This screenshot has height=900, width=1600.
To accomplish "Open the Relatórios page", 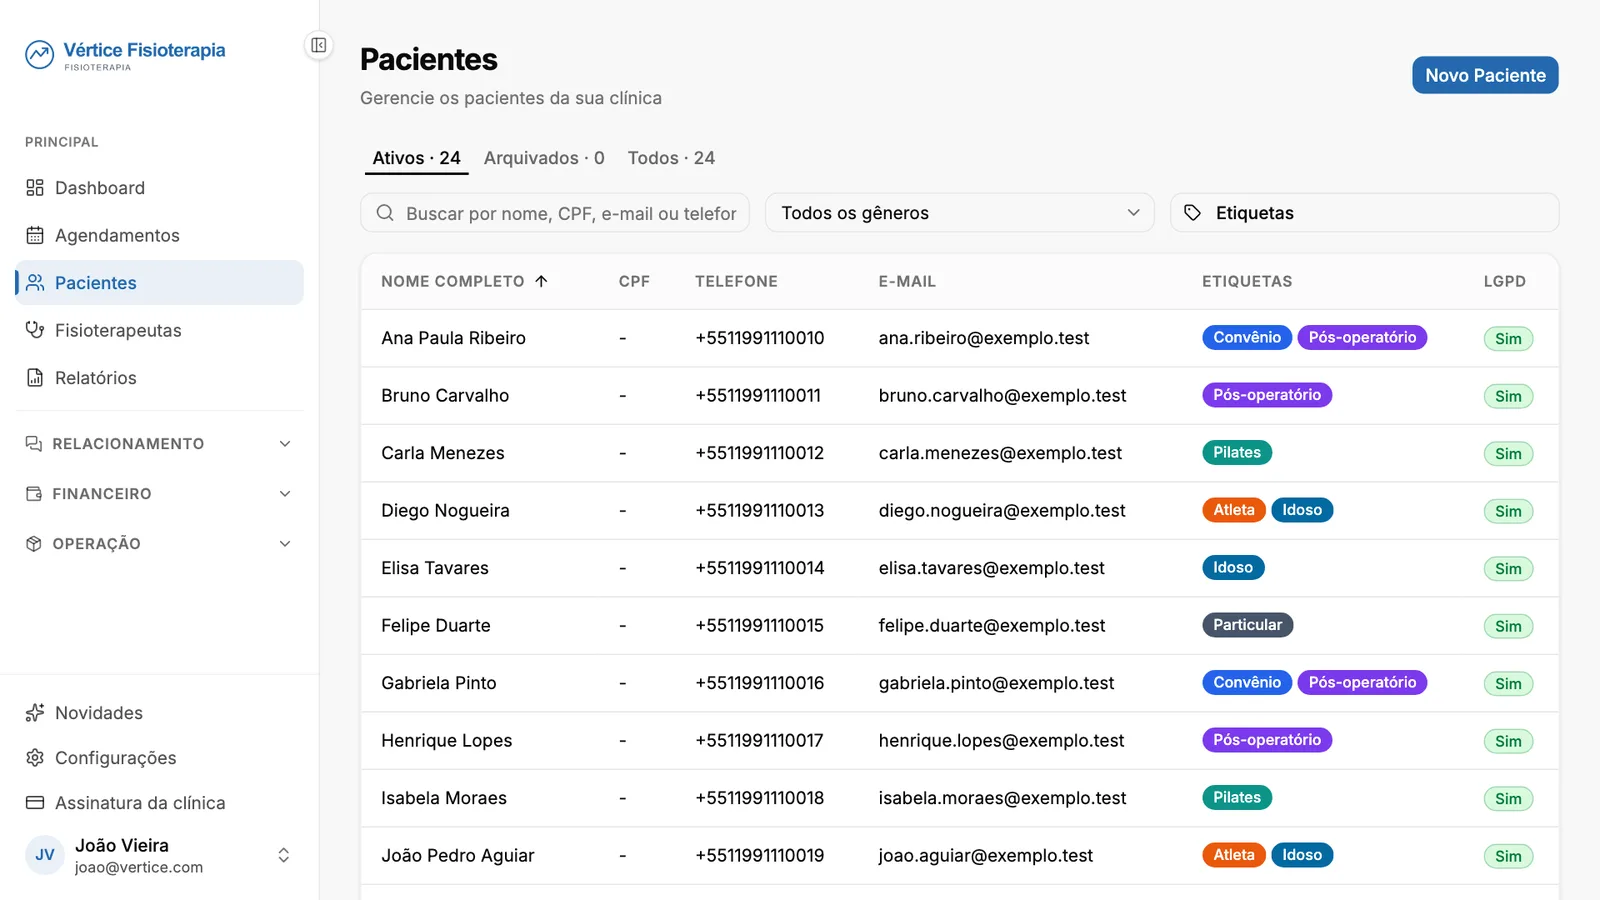I will point(160,378).
